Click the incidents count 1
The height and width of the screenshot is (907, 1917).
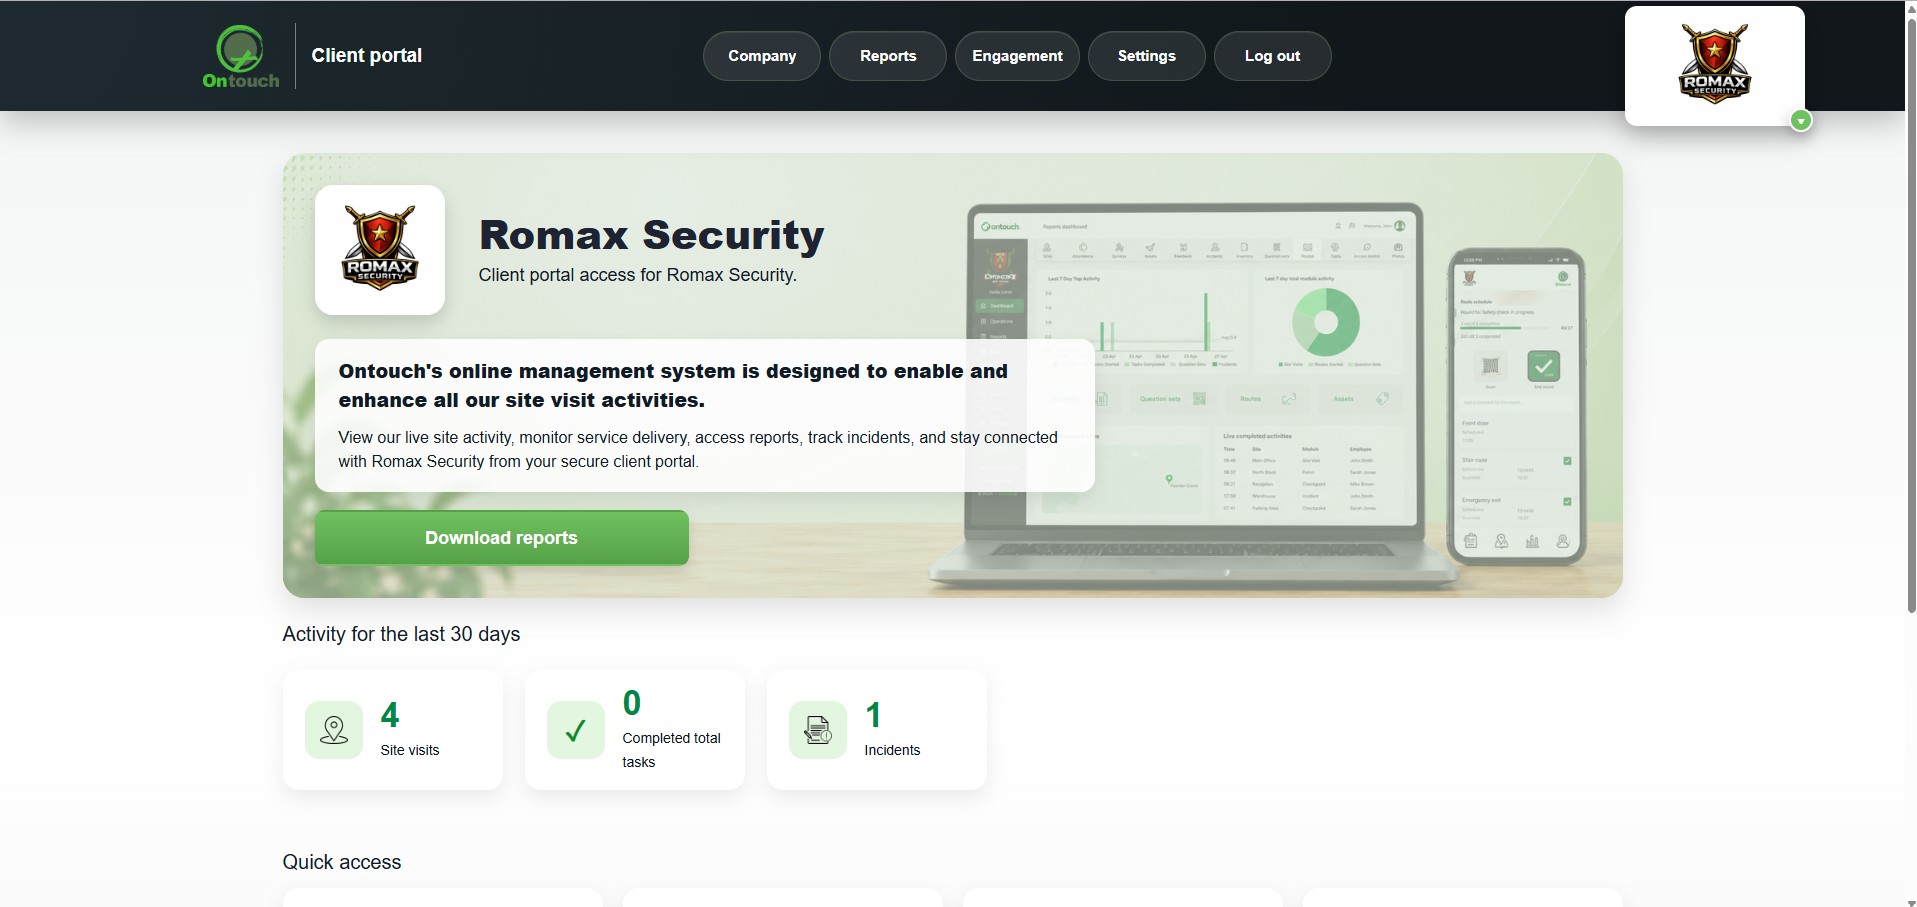tap(873, 715)
